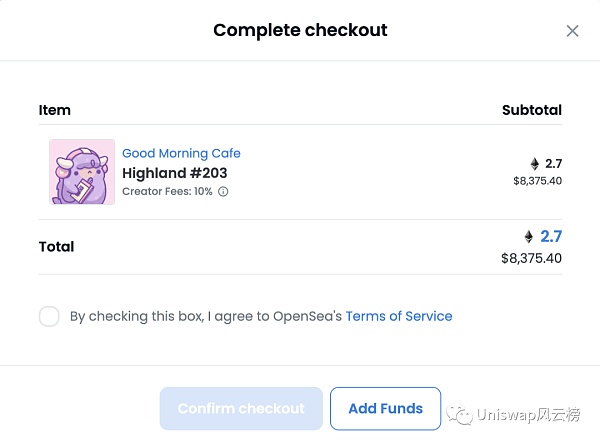This screenshot has height=443, width=600.
Task: Click the Ethereum icon in the Total row
Action: (529, 237)
